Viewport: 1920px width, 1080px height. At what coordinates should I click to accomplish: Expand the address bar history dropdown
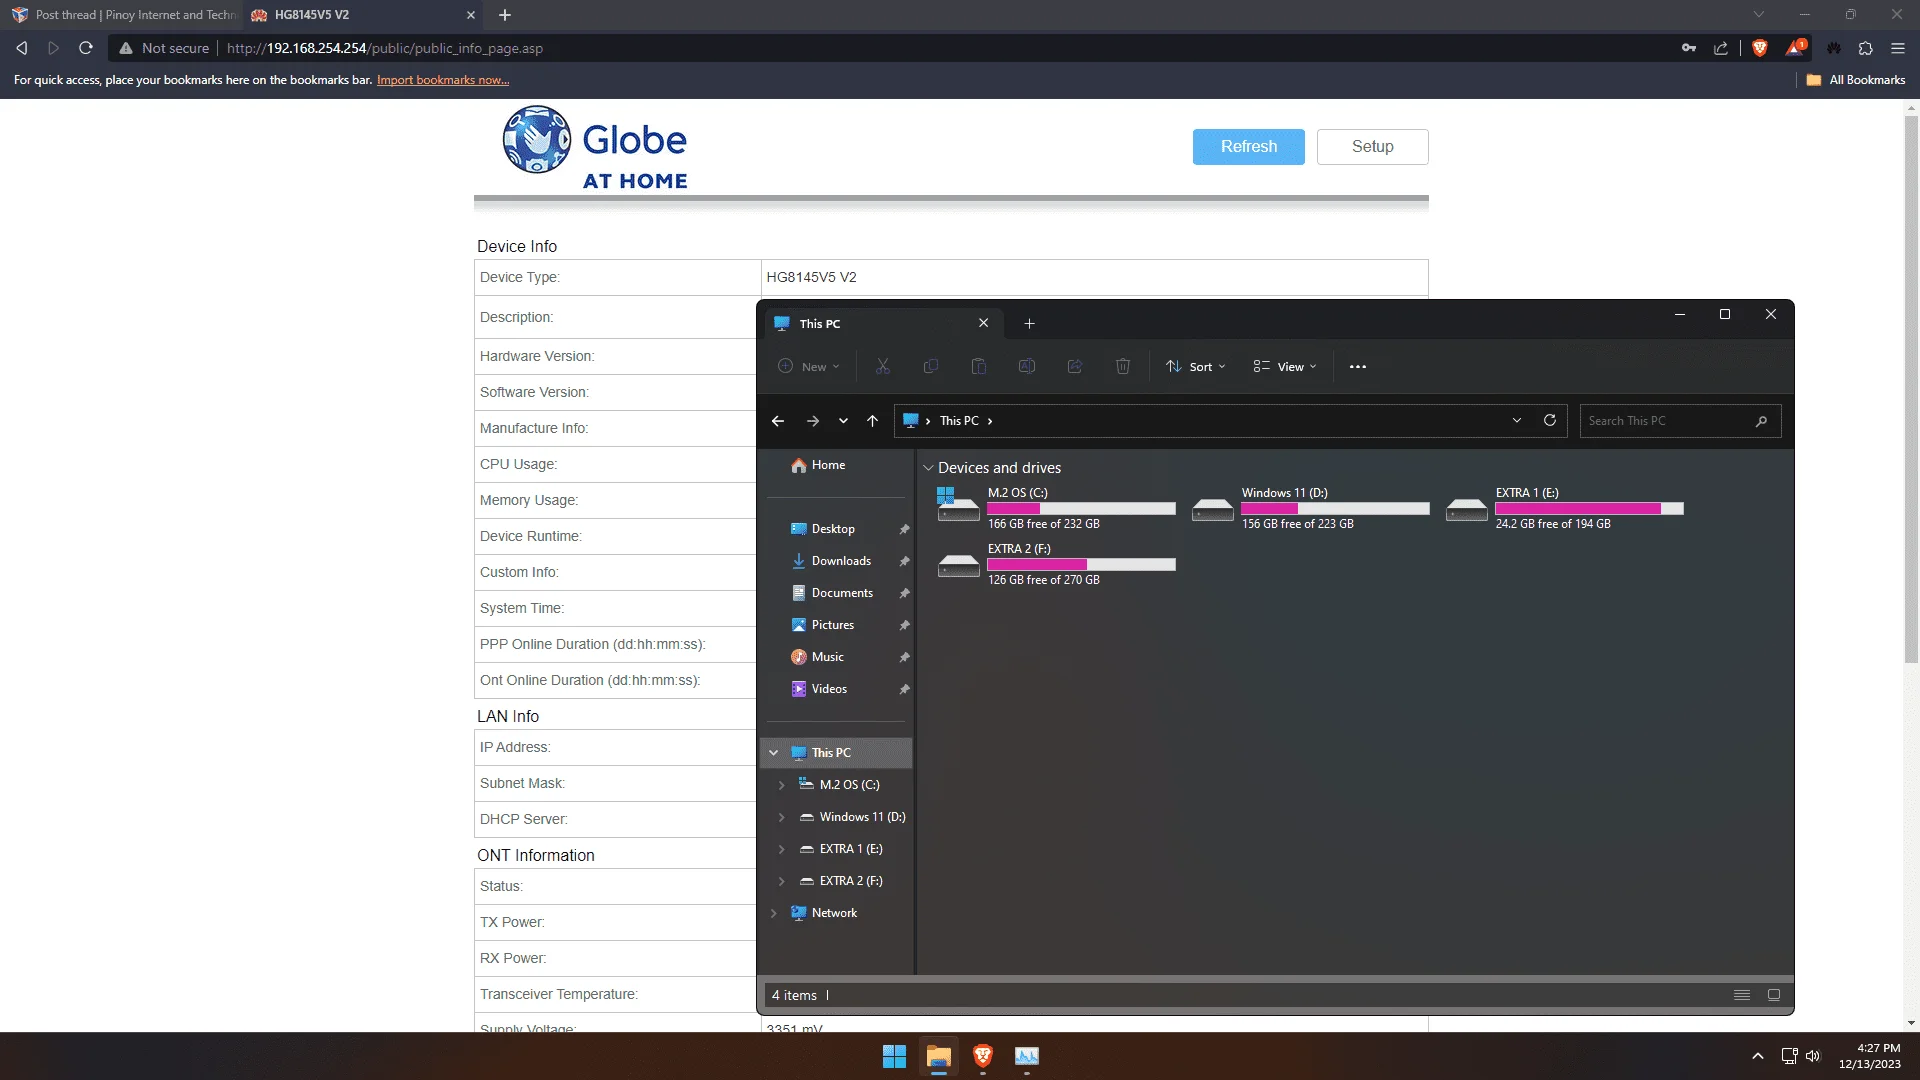coord(1517,421)
